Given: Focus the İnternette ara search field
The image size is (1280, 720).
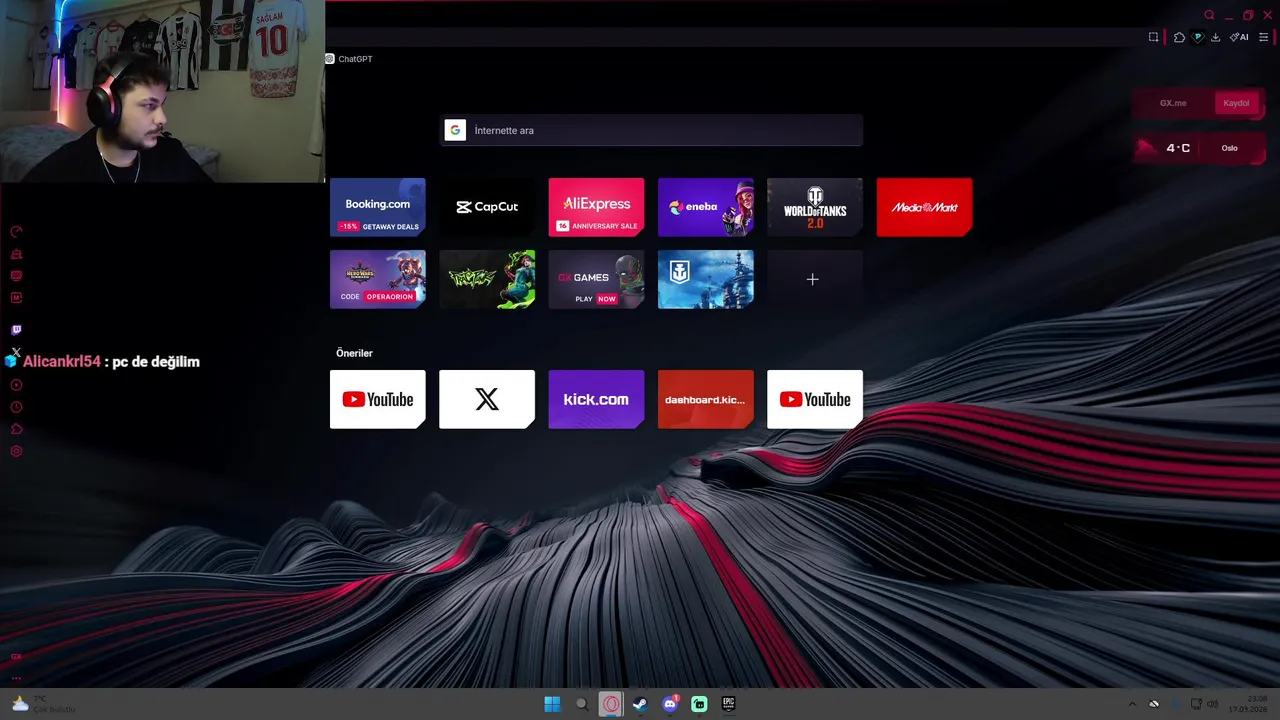Looking at the screenshot, I should [651, 130].
